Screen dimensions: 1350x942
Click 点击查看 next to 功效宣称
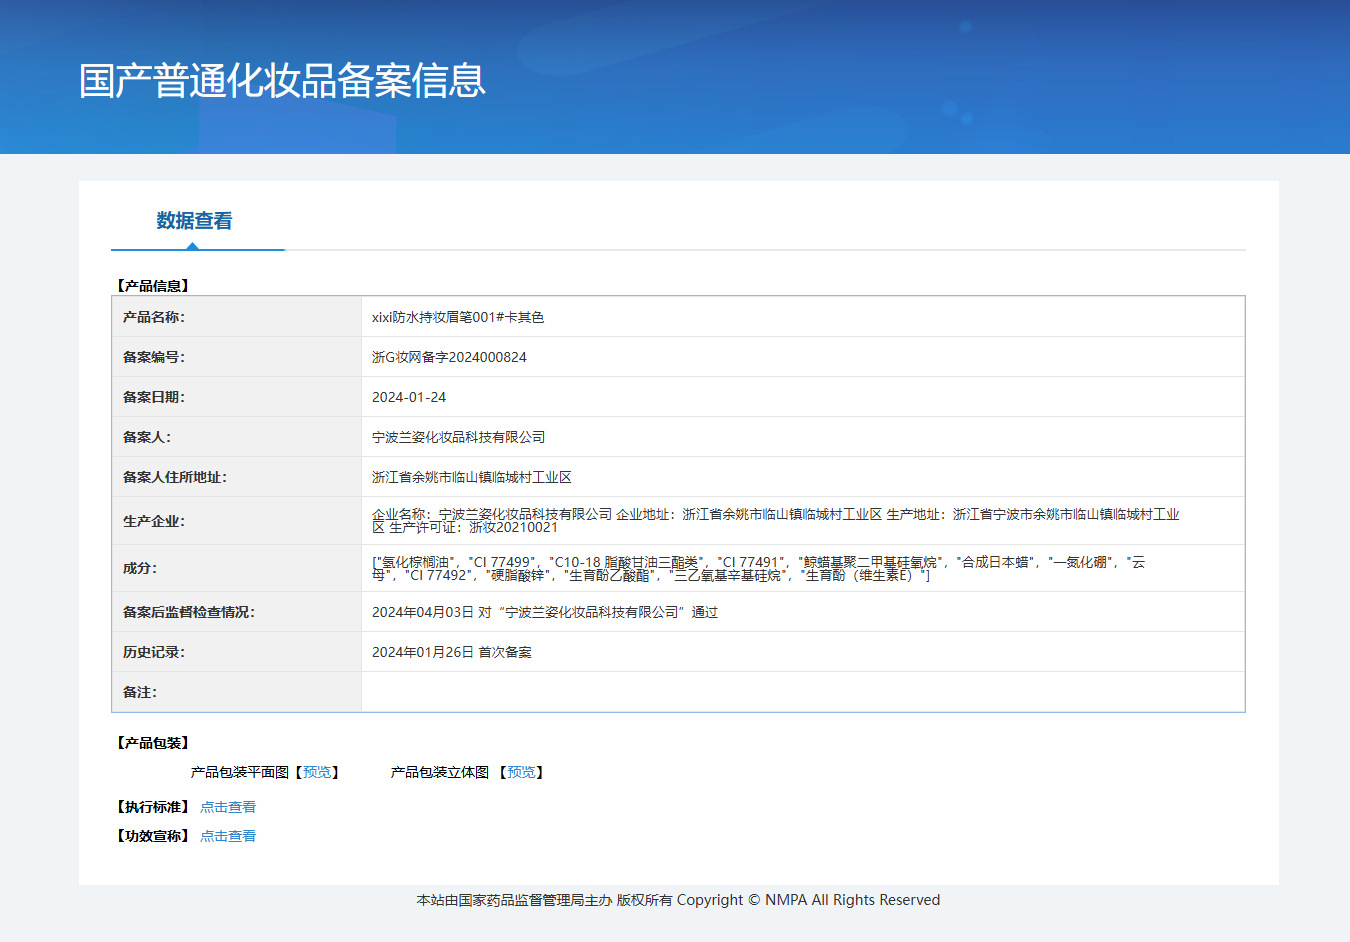click(x=228, y=836)
